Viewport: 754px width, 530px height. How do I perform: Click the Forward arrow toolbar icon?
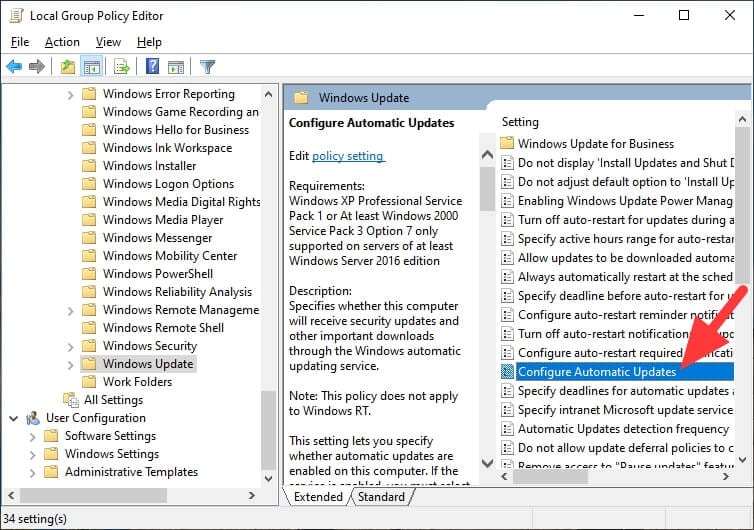37,66
